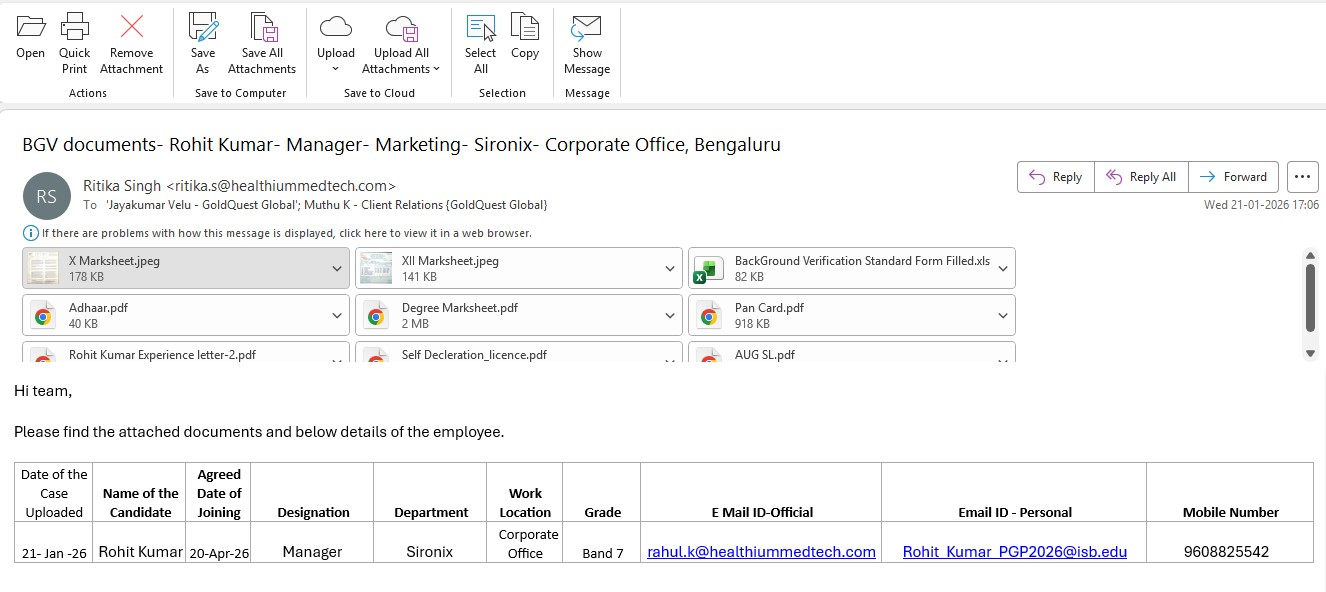Viewport: 1326px width, 592px height.
Task: Click the attachment list scrollbar down arrow
Action: coord(1310,352)
